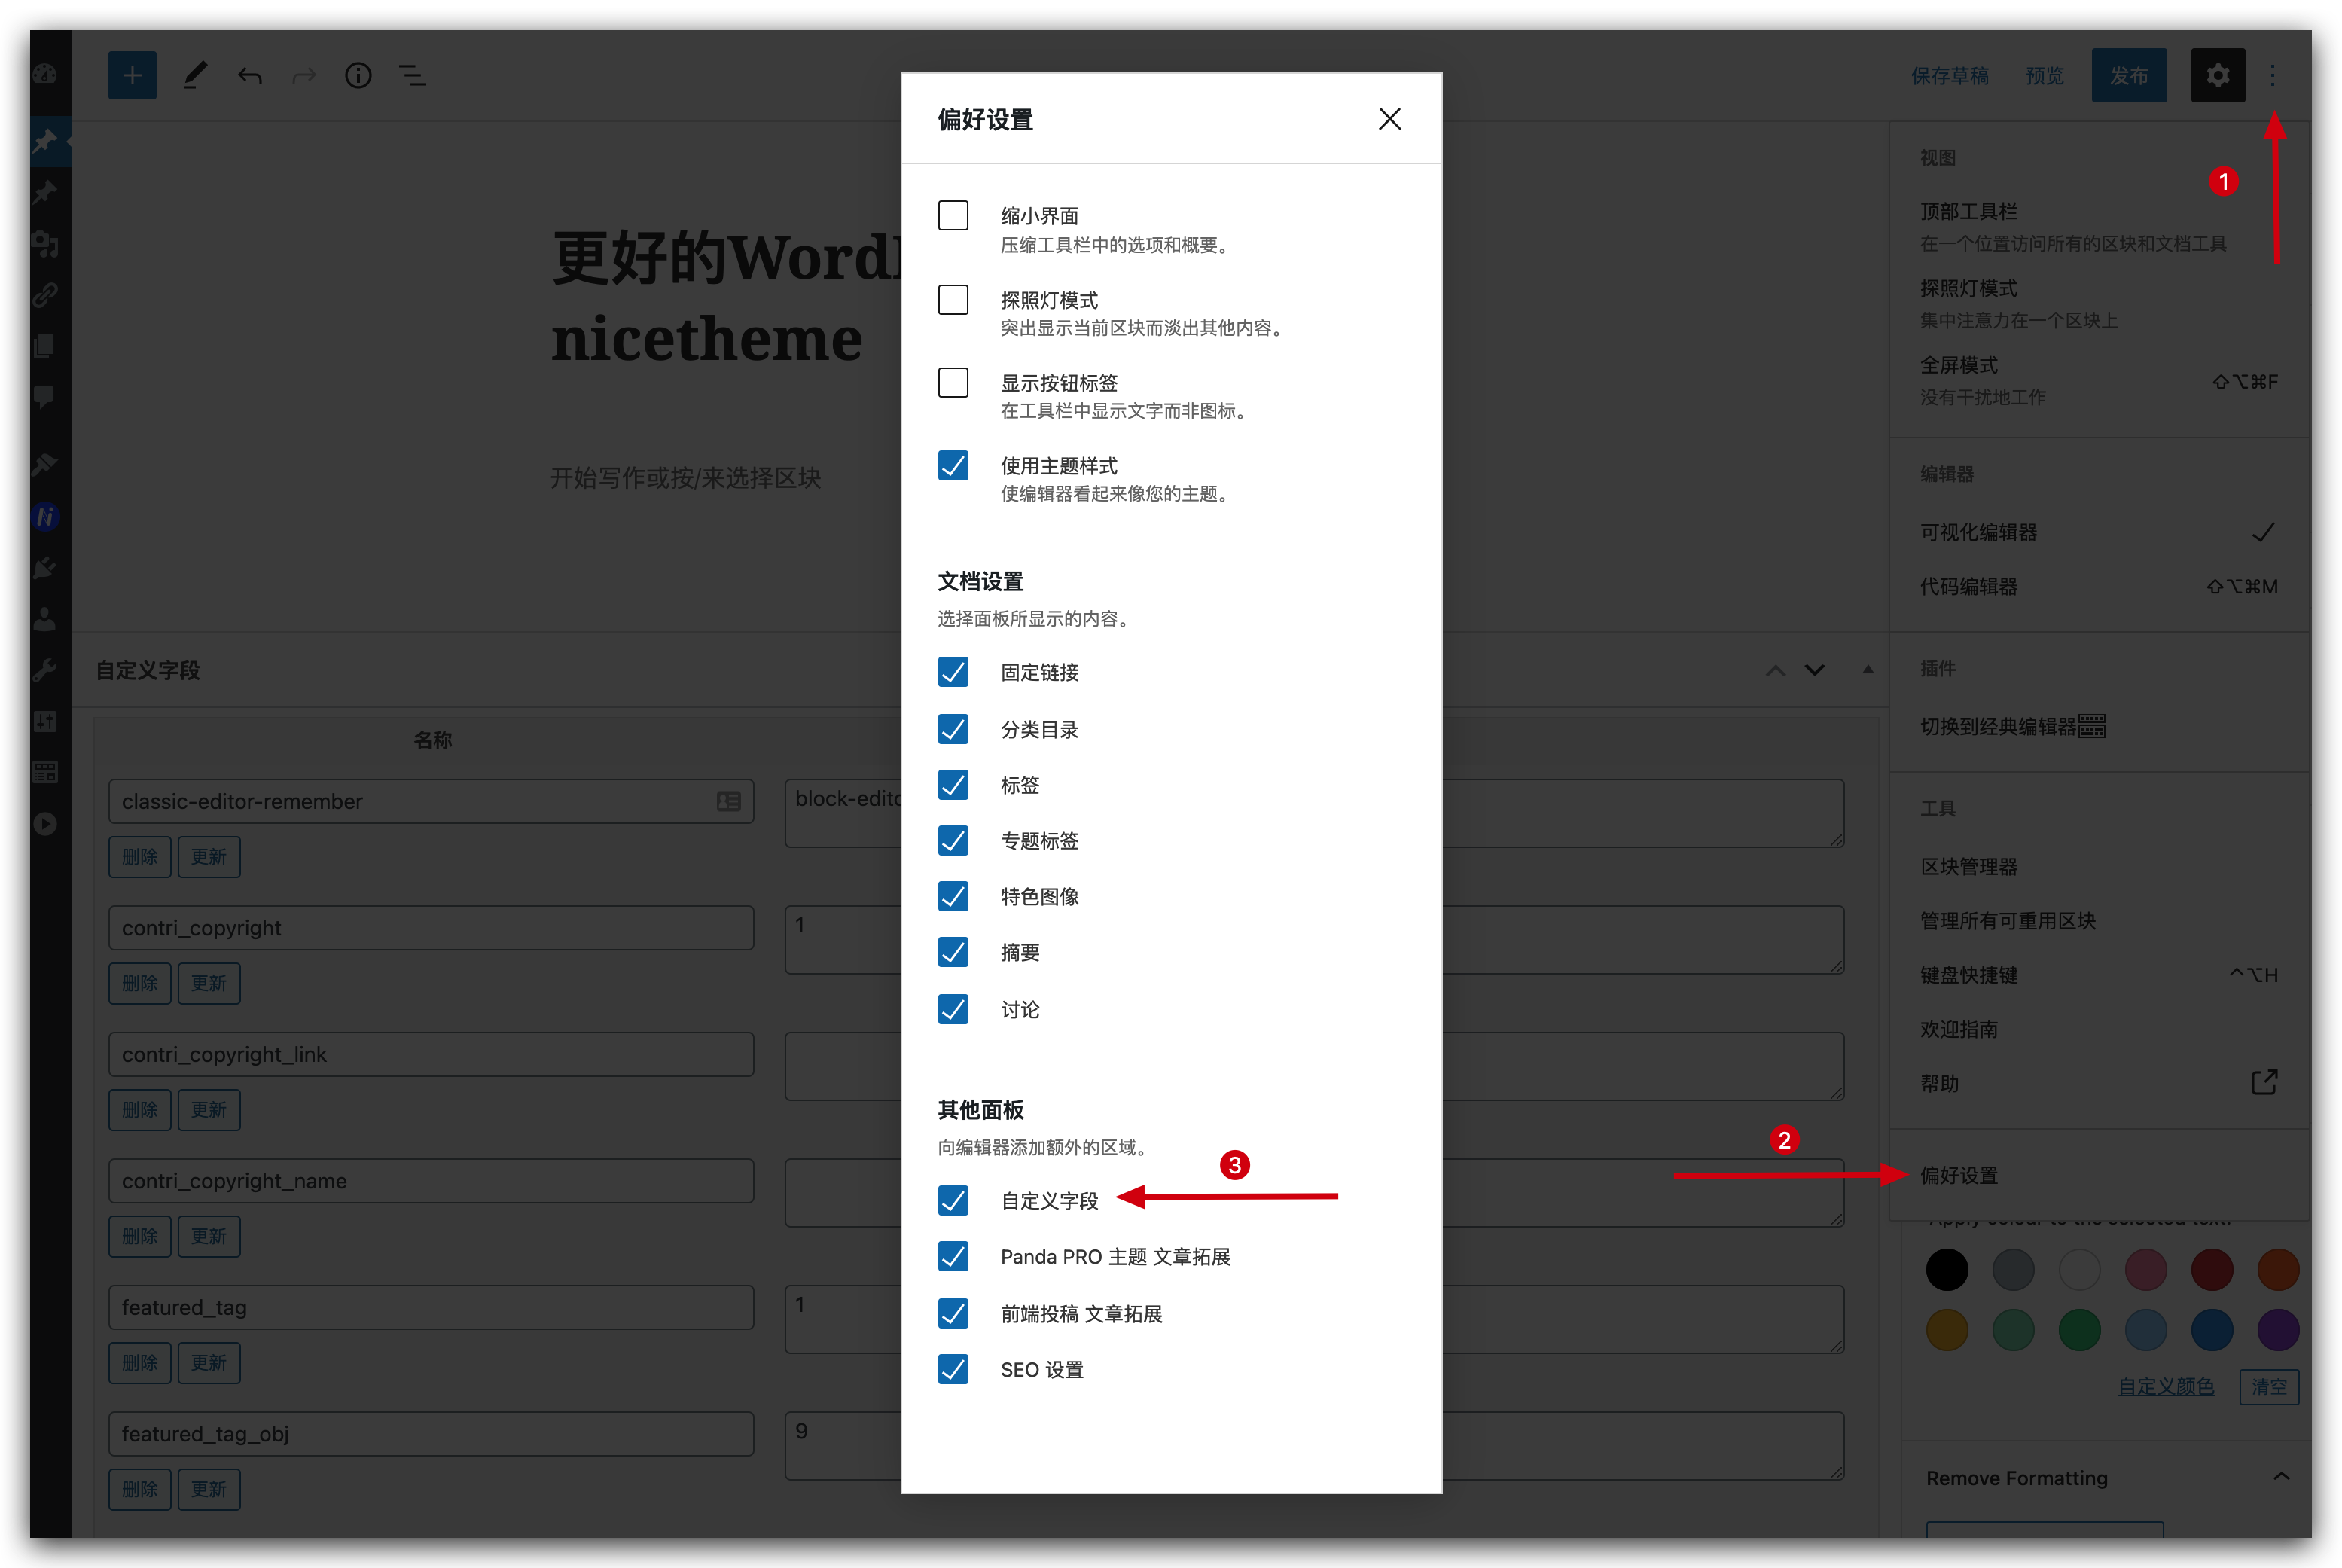Select 顶部工具栏 in the options menu

pyautogui.click(x=2099, y=227)
